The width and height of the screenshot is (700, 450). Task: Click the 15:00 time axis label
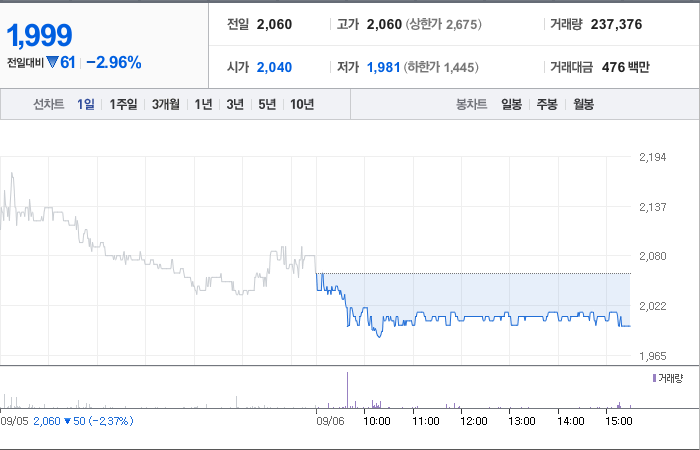(619, 421)
